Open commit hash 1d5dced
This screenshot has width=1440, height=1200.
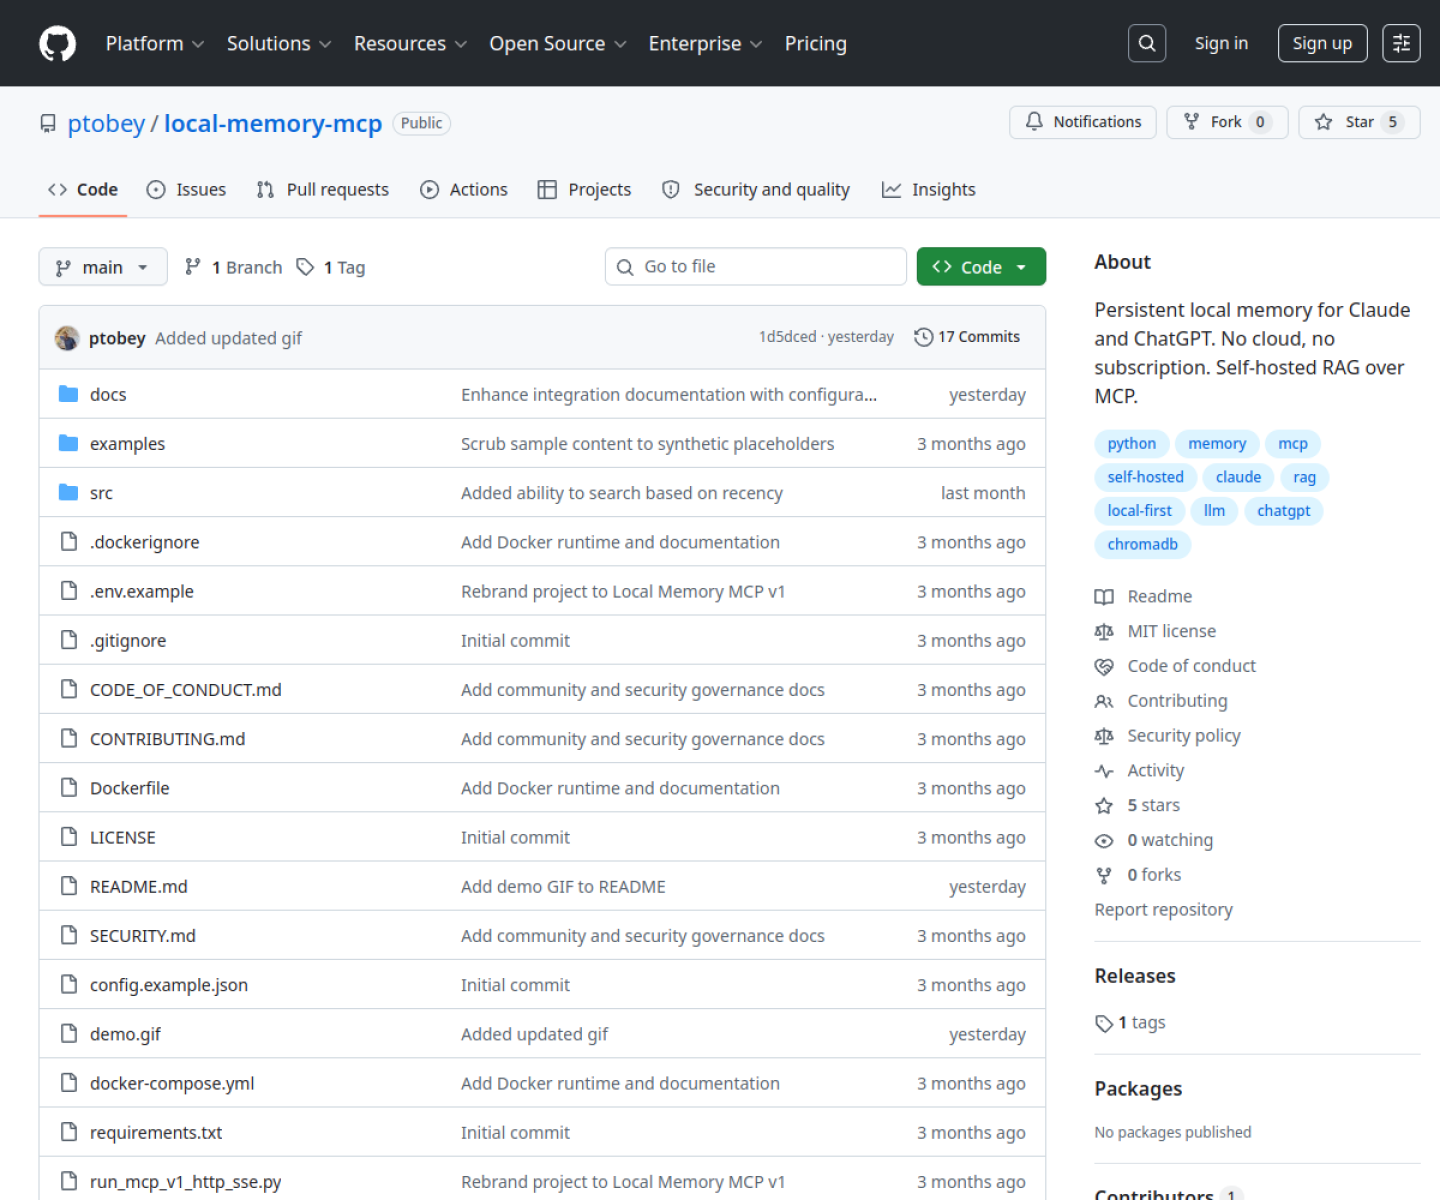[x=788, y=337]
